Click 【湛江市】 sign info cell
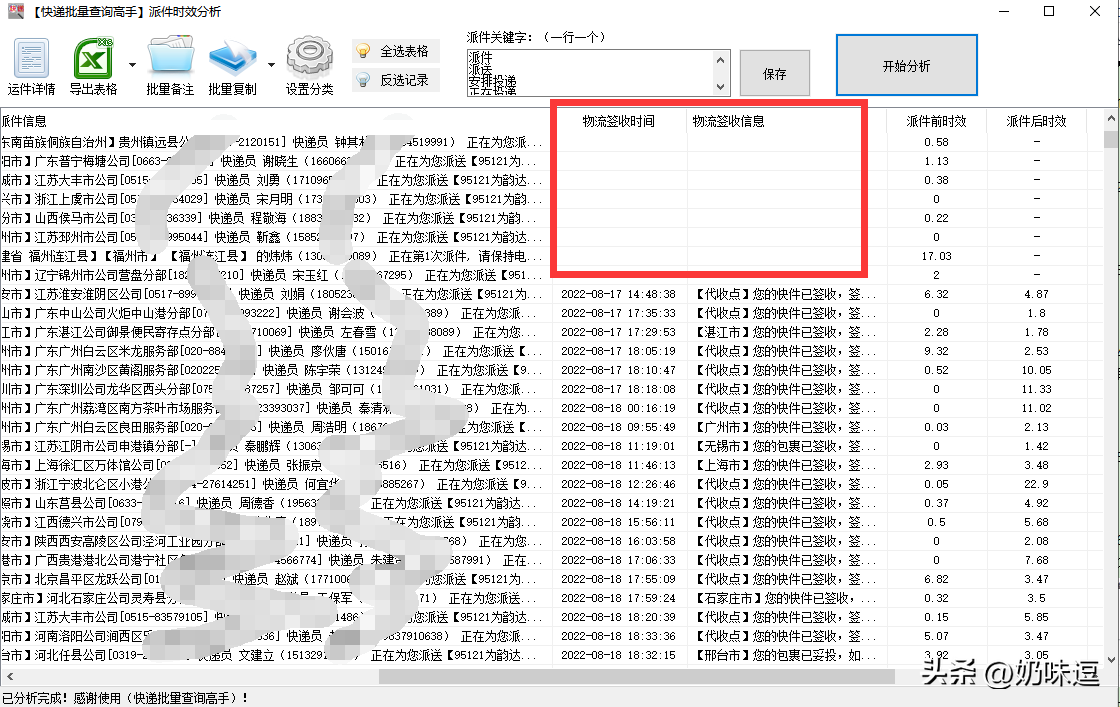The width and height of the screenshot is (1120, 707). pos(785,332)
